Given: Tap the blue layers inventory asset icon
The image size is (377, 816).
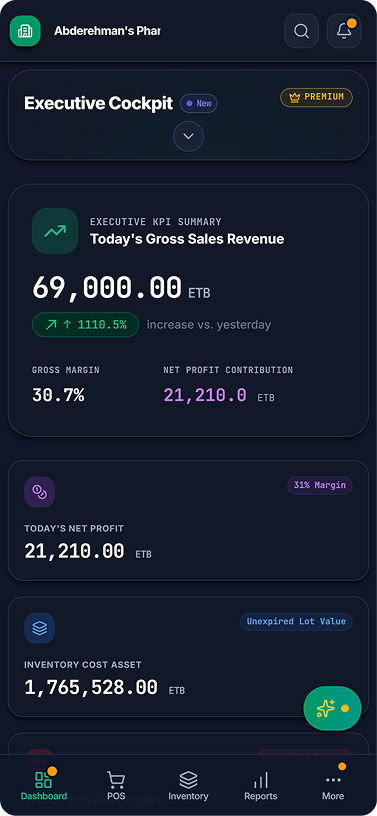Looking at the screenshot, I should (x=40, y=628).
